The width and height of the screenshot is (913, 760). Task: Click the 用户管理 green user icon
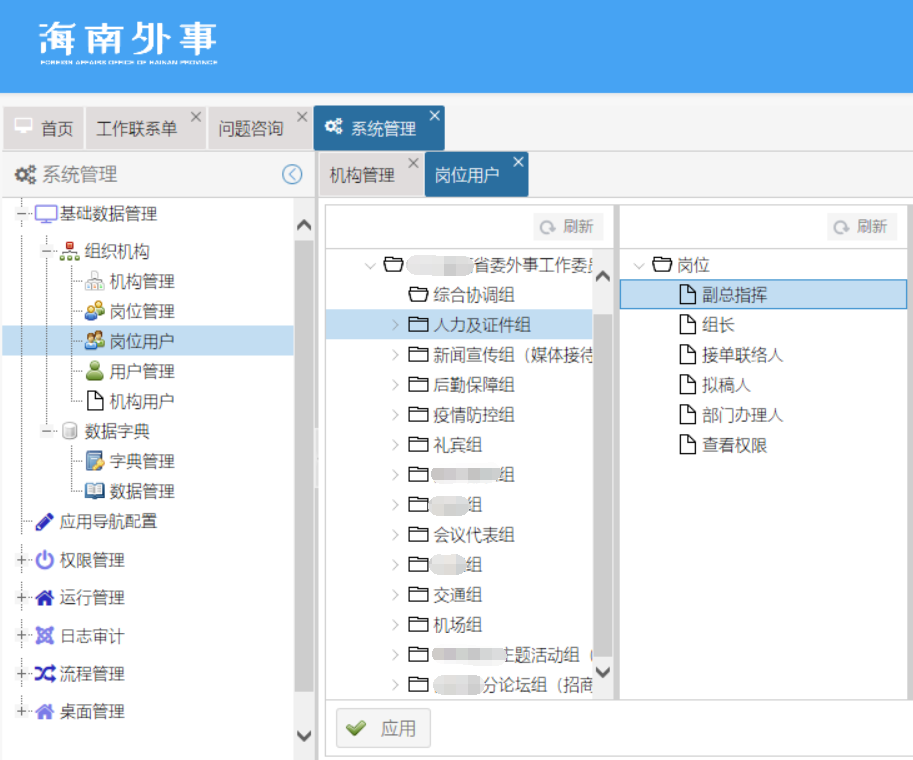pos(94,371)
